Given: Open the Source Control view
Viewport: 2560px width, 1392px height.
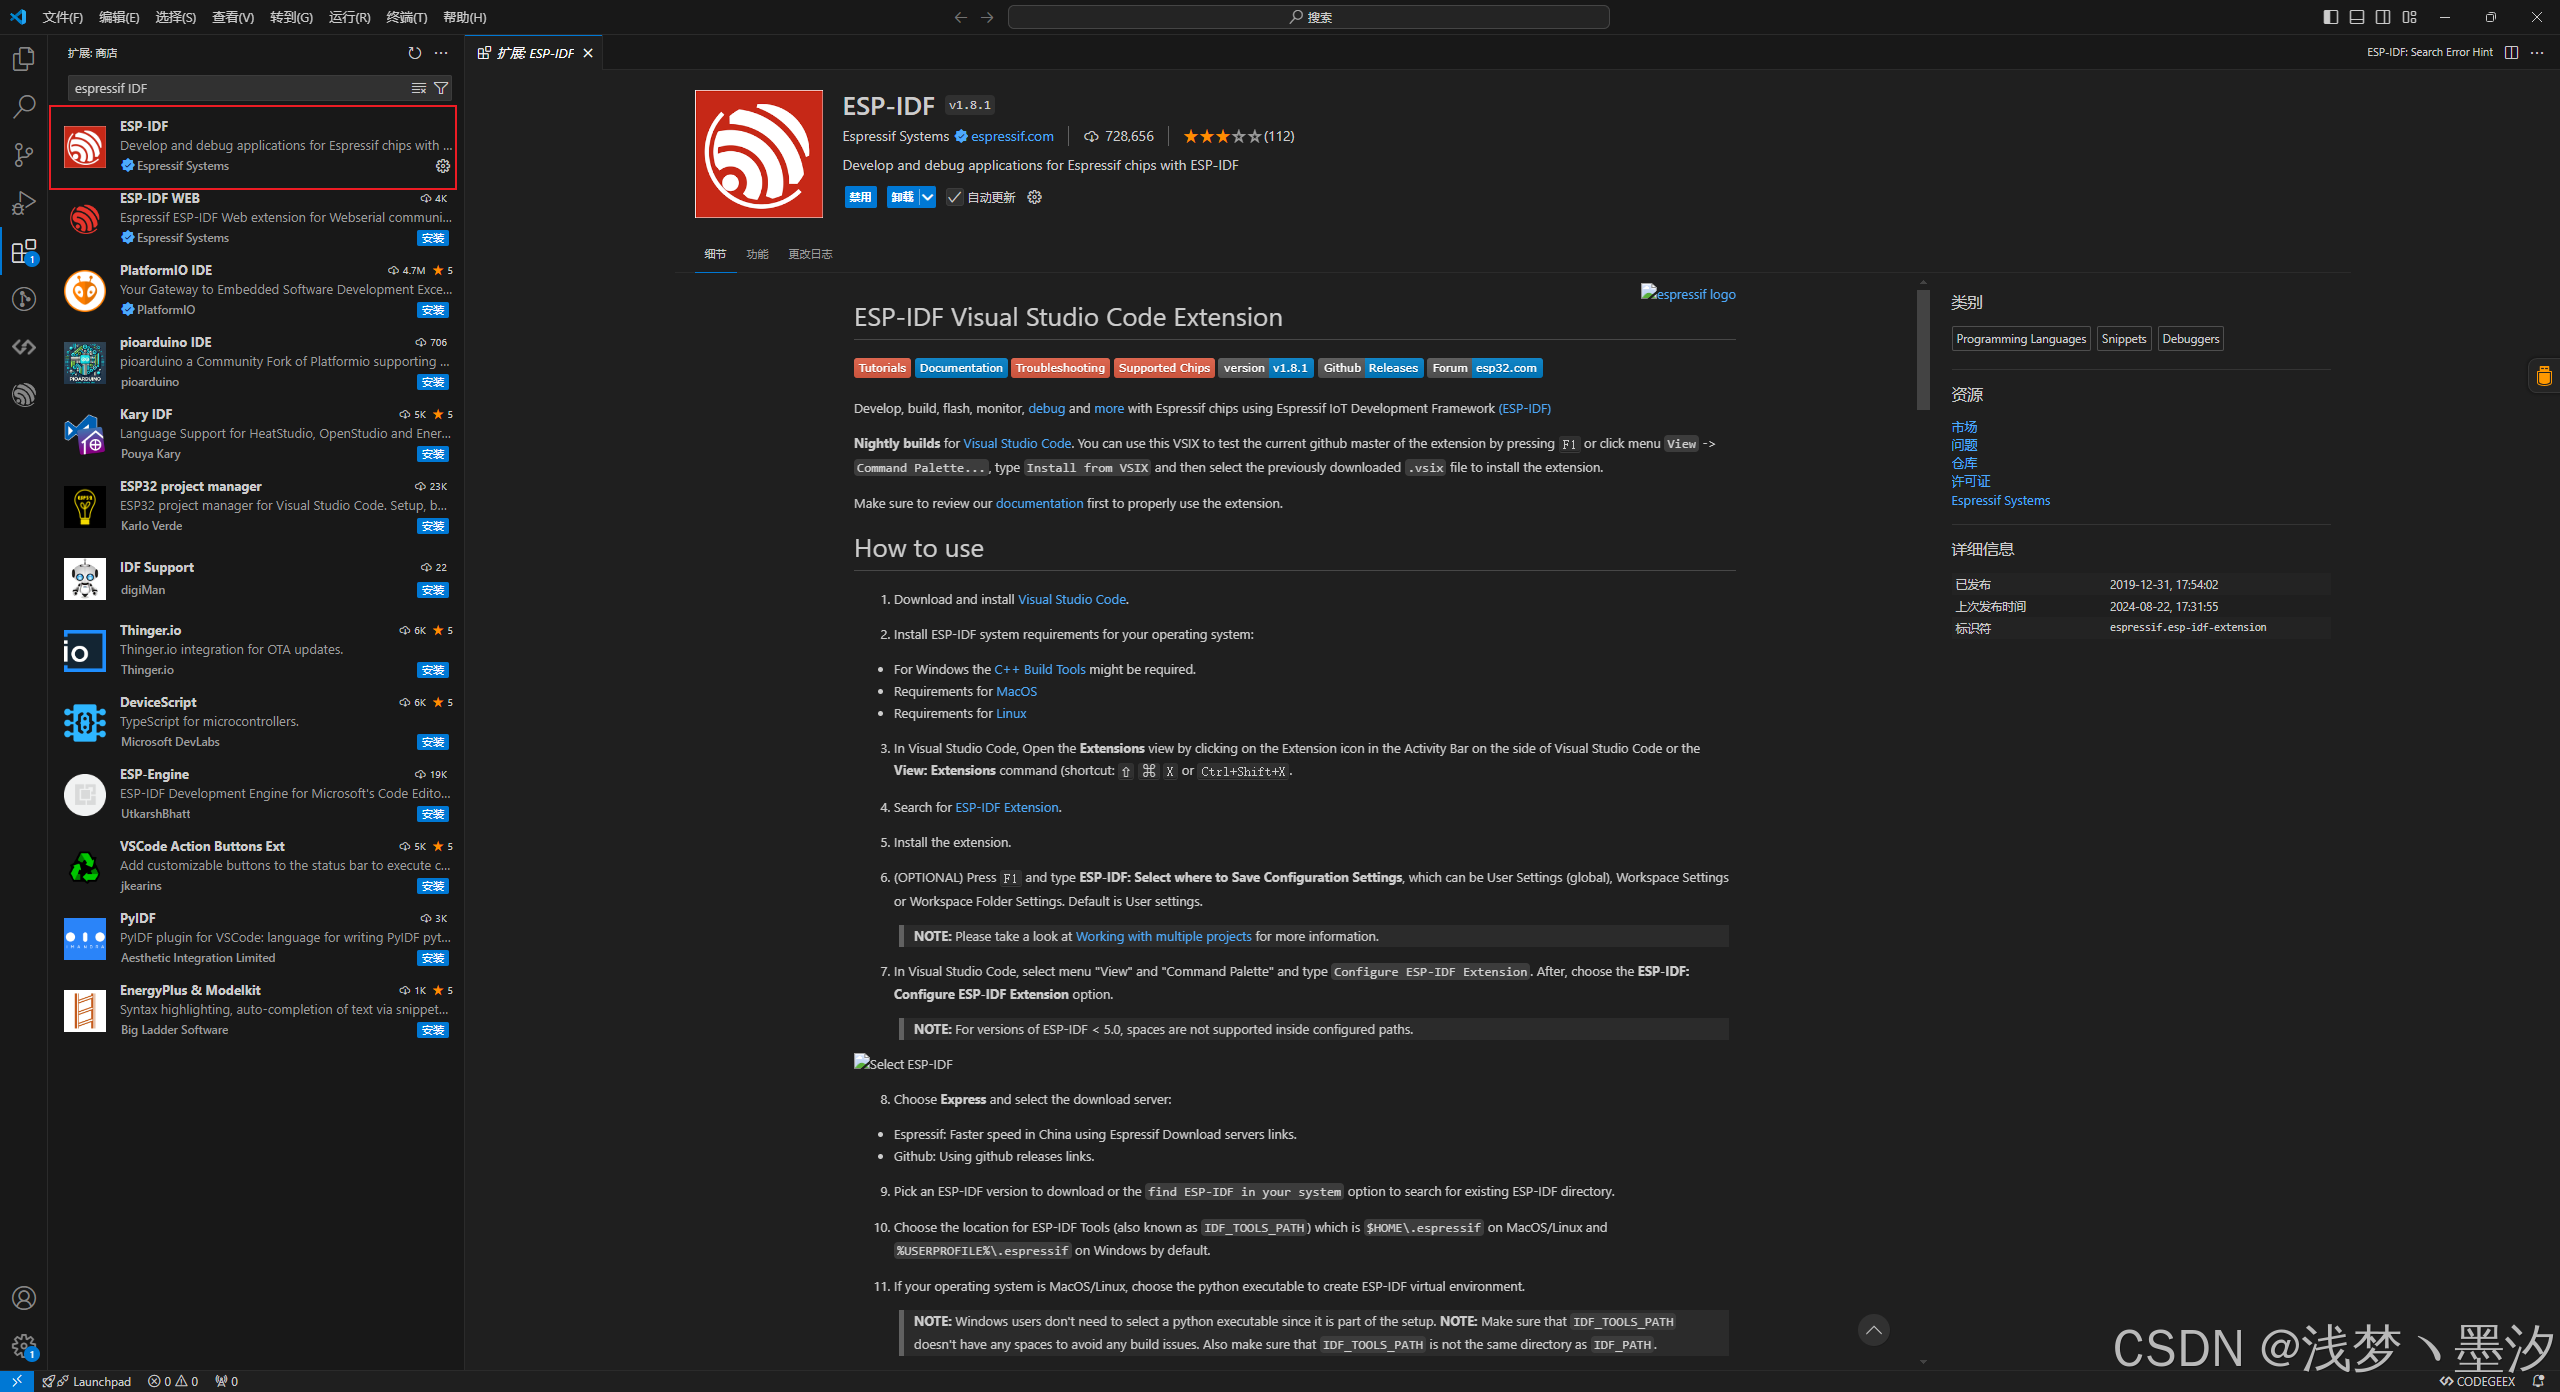Looking at the screenshot, I should pos(24,155).
